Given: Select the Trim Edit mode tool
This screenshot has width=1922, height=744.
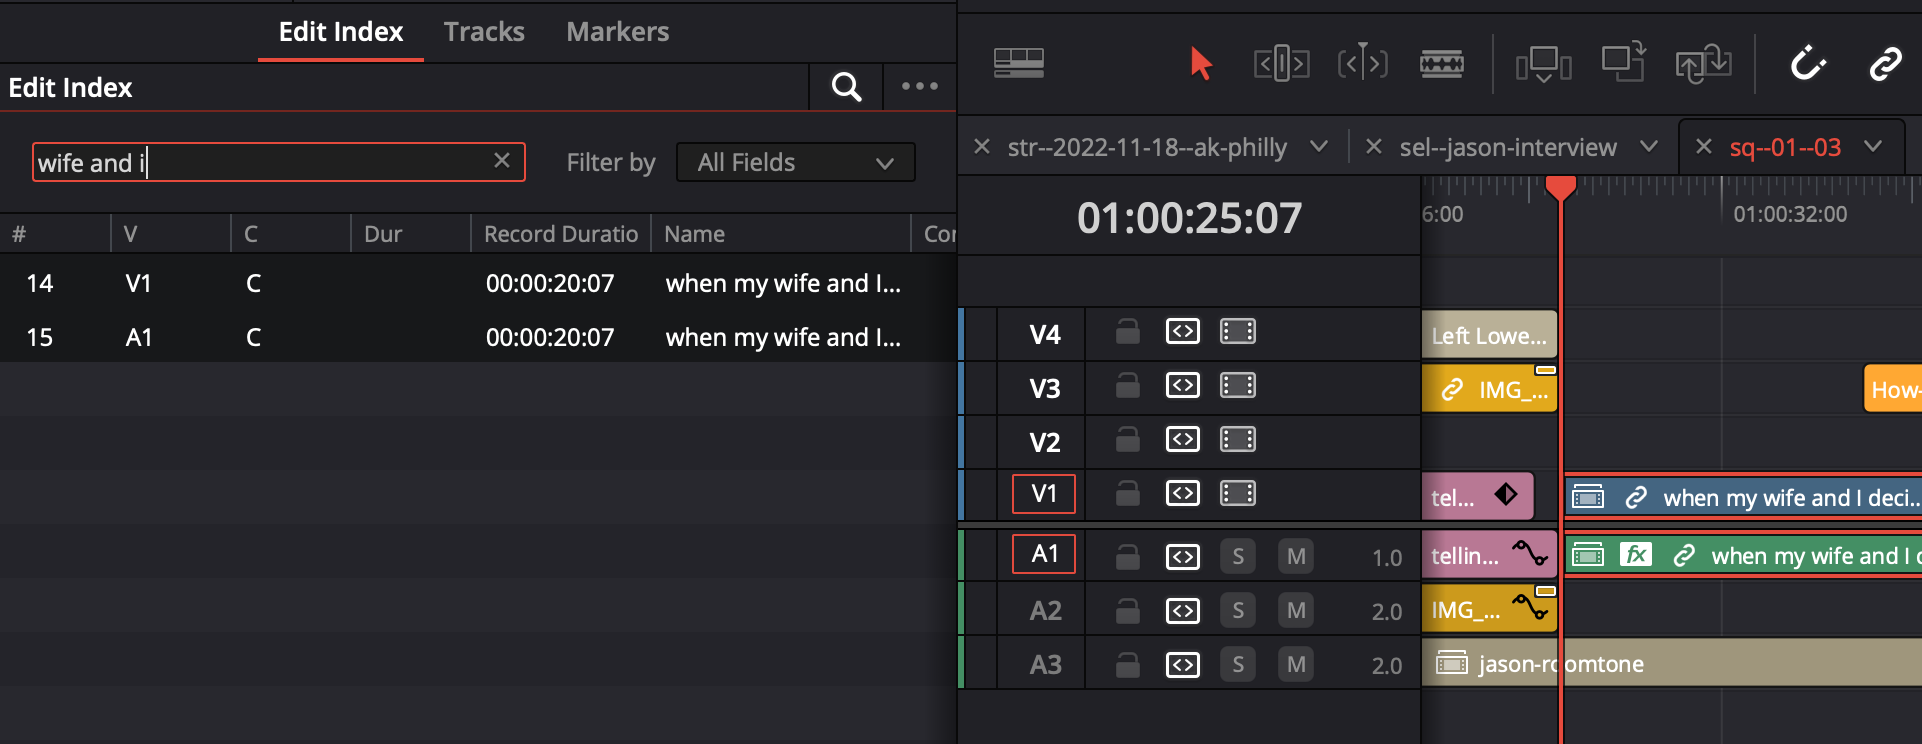Looking at the screenshot, I should click(x=1281, y=62).
